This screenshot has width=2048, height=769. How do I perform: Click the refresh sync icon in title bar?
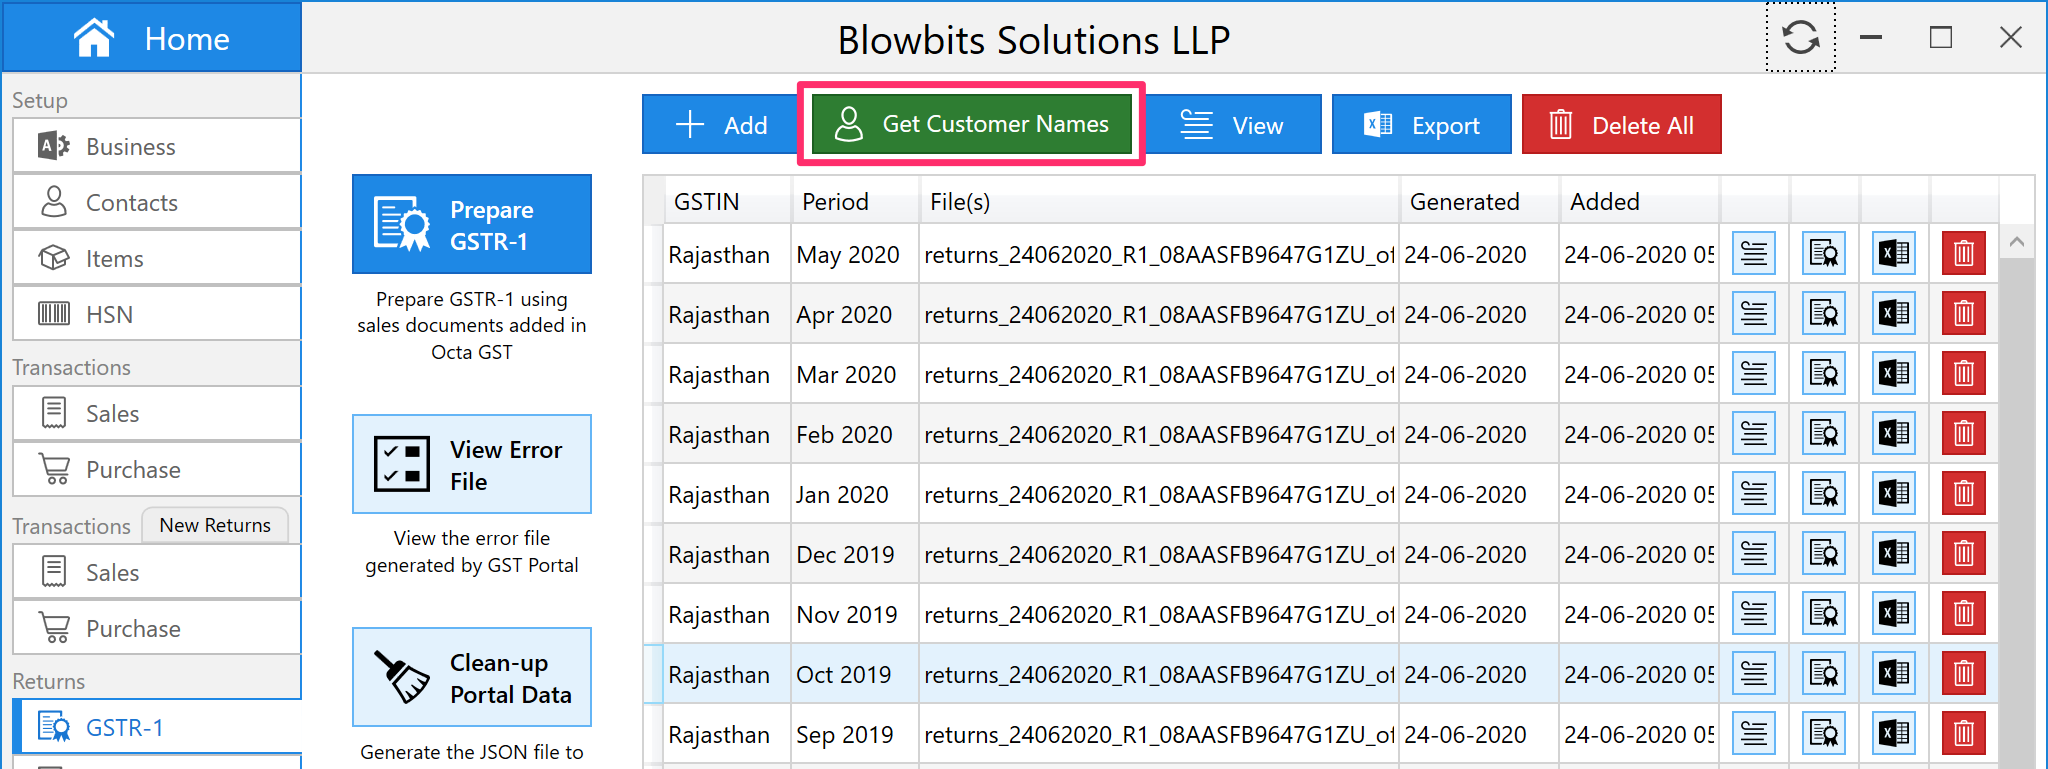(x=1800, y=38)
